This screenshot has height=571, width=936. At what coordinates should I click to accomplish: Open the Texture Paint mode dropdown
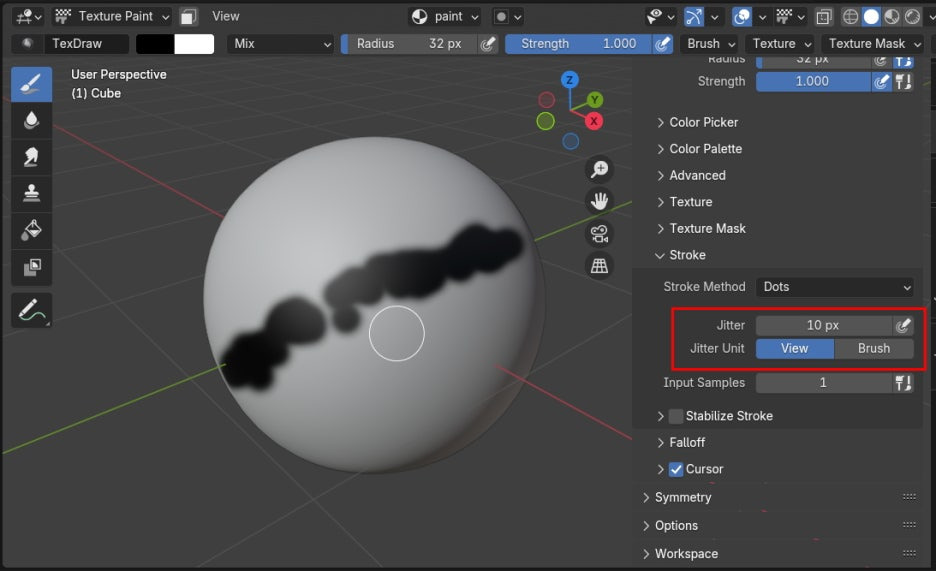(112, 17)
